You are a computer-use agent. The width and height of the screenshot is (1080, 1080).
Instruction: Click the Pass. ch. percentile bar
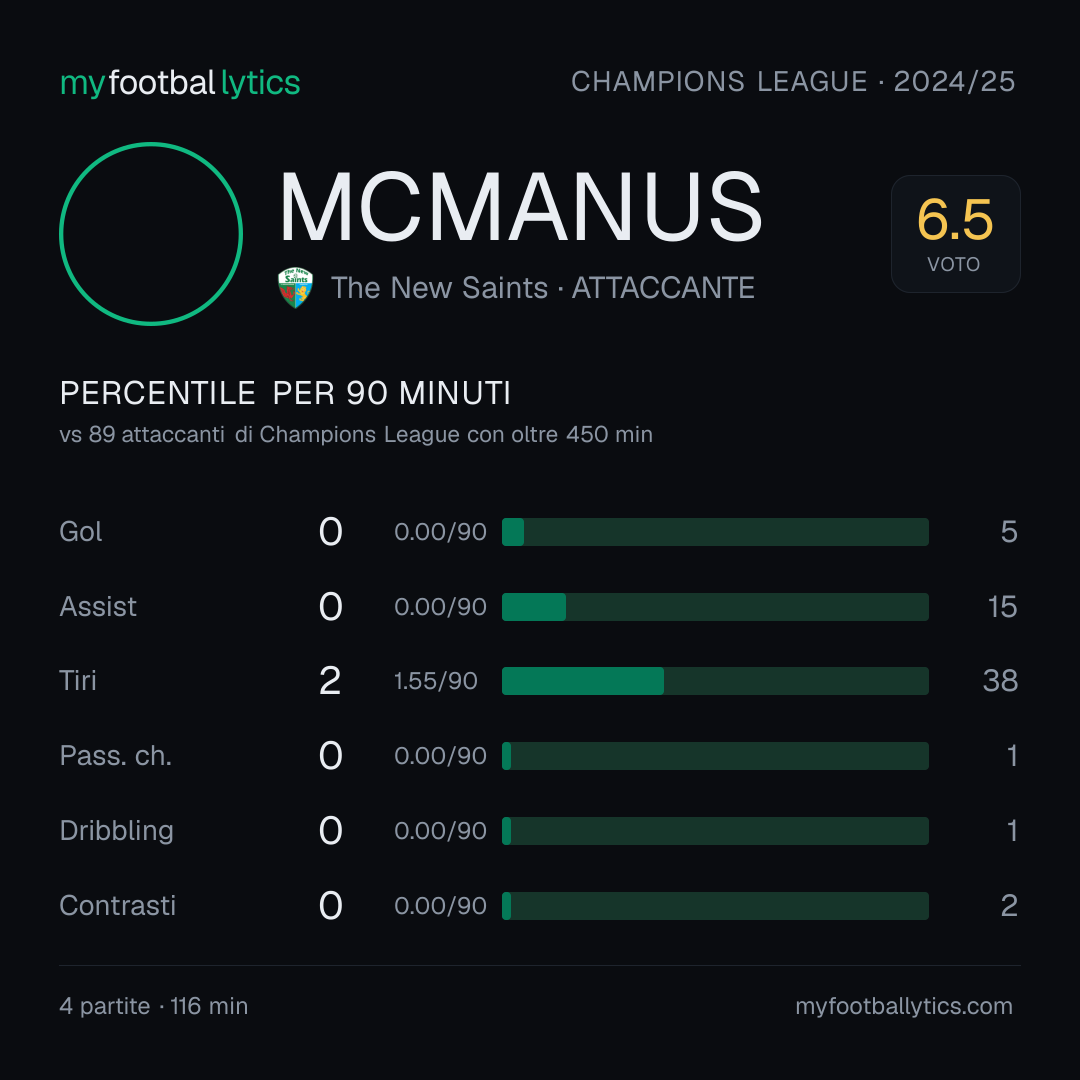pos(715,756)
